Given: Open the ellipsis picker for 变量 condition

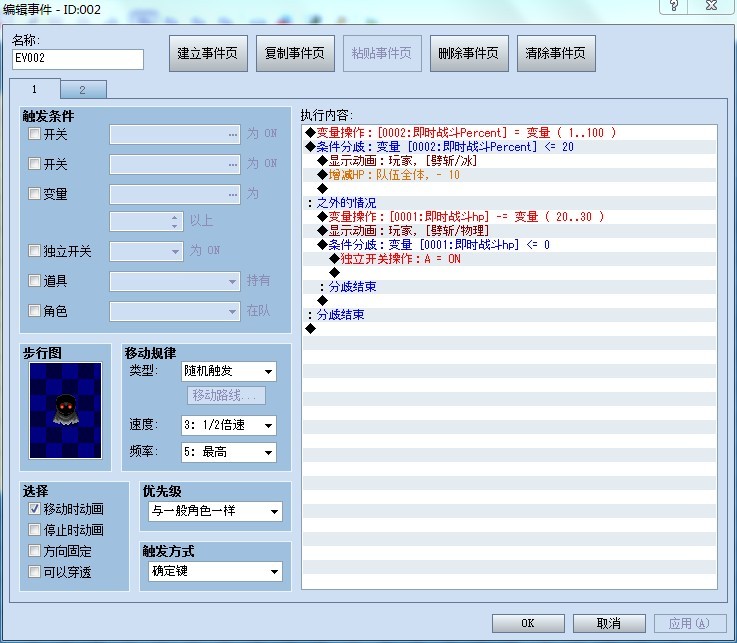Looking at the screenshot, I should click(233, 195).
